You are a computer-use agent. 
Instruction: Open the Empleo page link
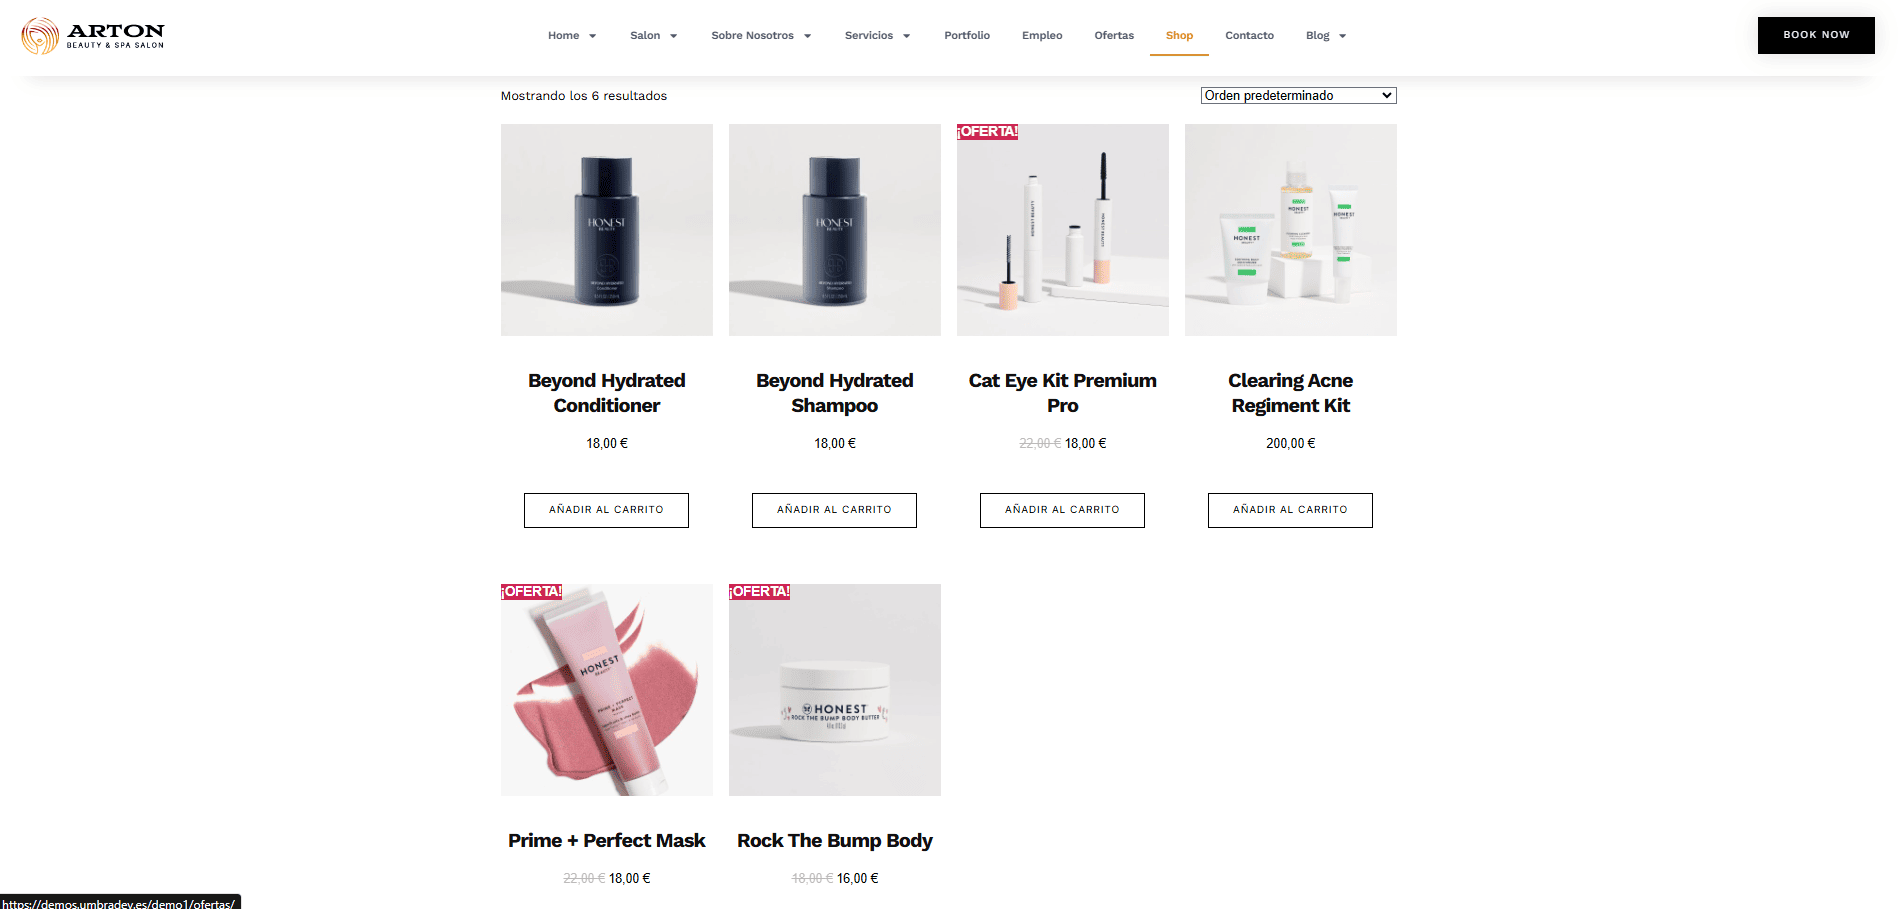(1042, 36)
